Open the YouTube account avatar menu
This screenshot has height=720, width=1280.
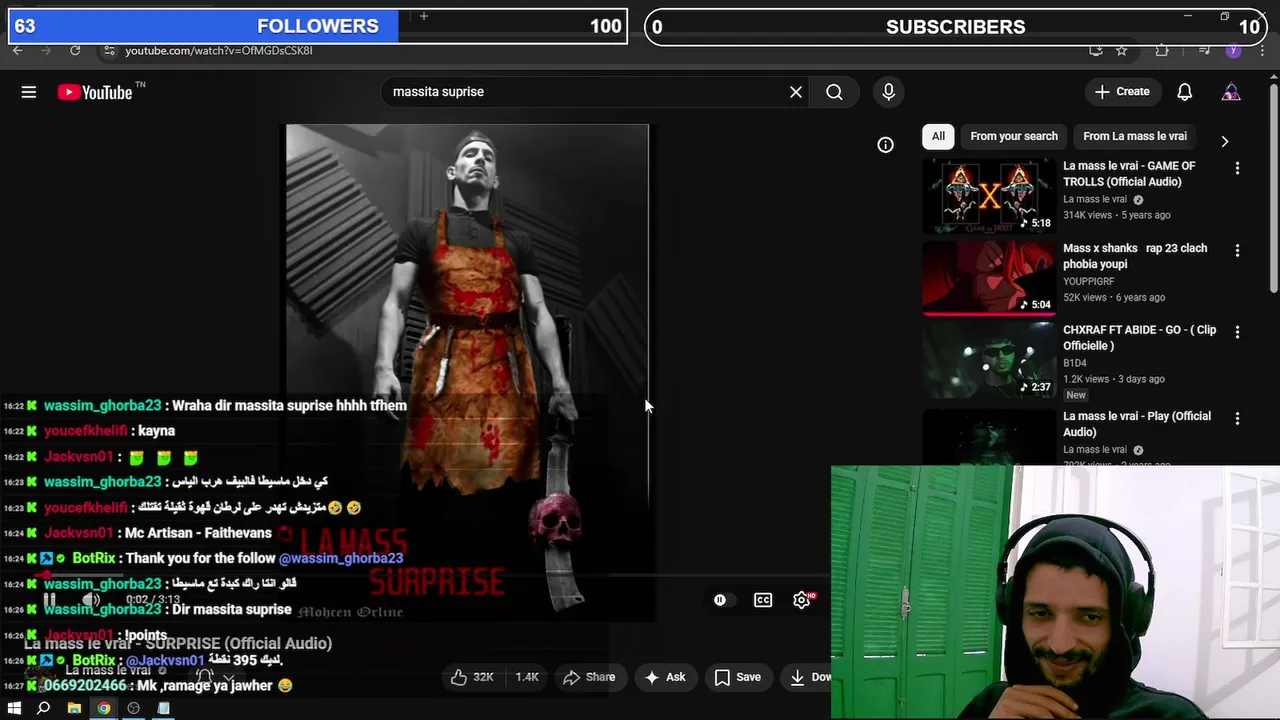pyautogui.click(x=1231, y=92)
